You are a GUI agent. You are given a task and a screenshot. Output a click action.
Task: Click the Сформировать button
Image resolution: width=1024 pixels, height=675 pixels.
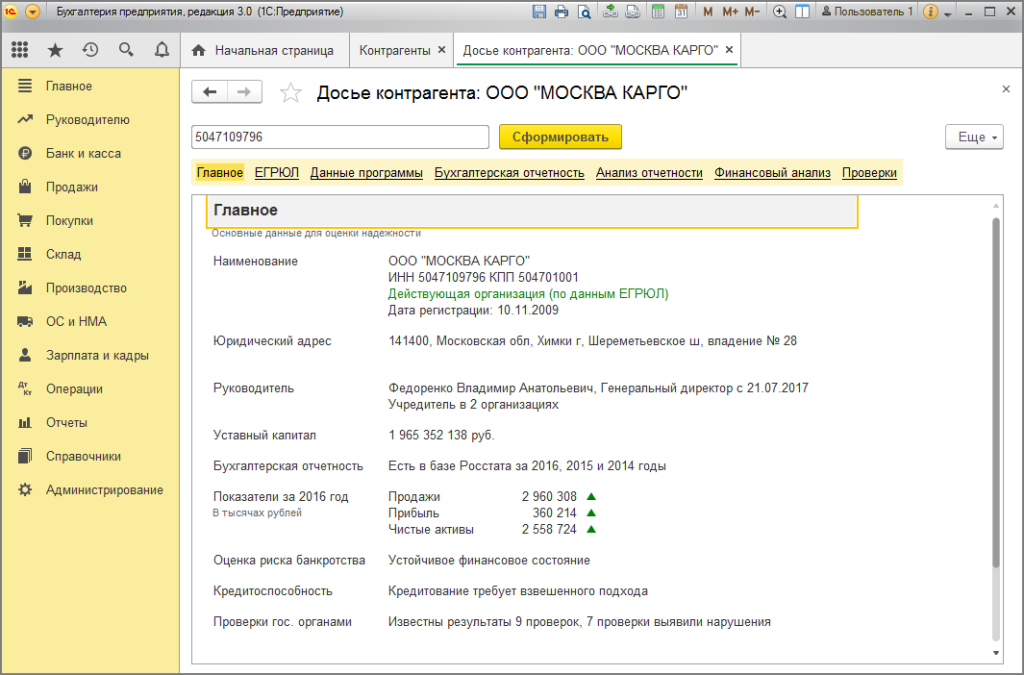point(560,137)
